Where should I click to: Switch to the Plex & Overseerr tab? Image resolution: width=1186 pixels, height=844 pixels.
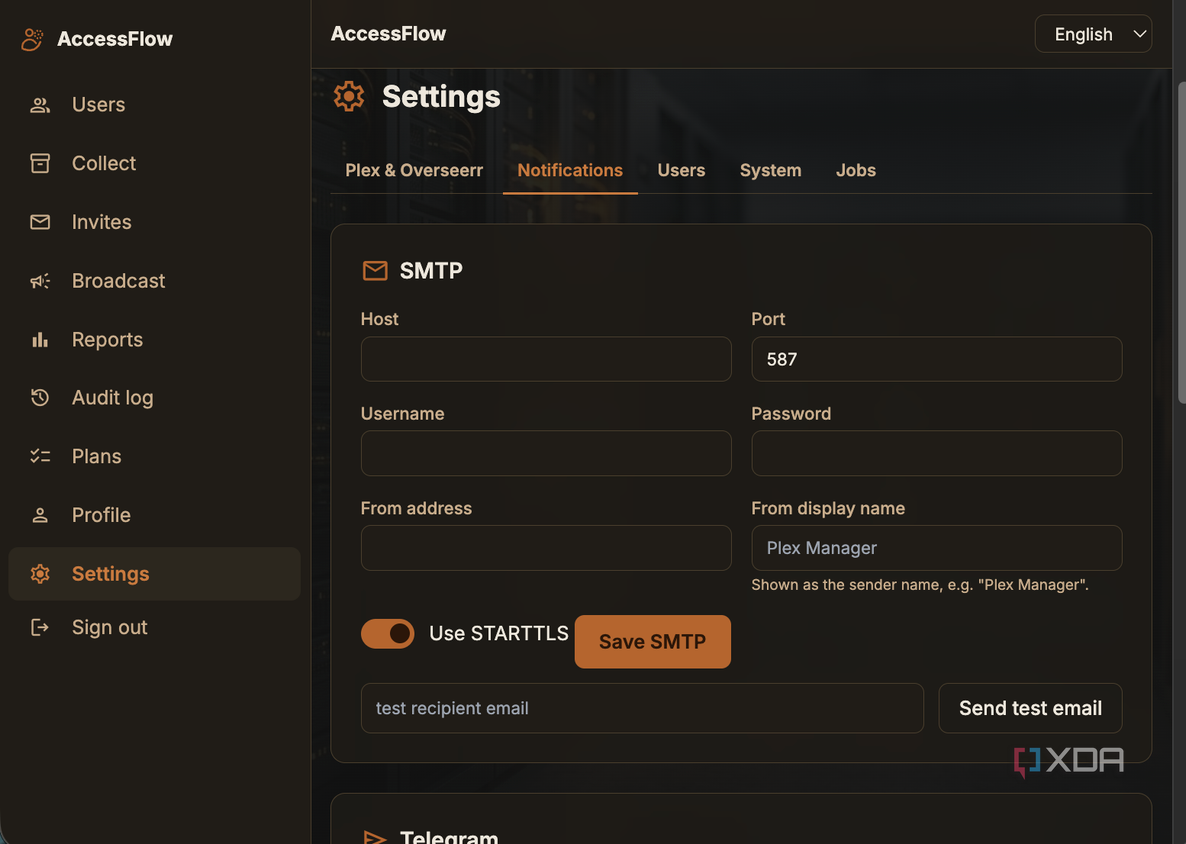point(414,171)
